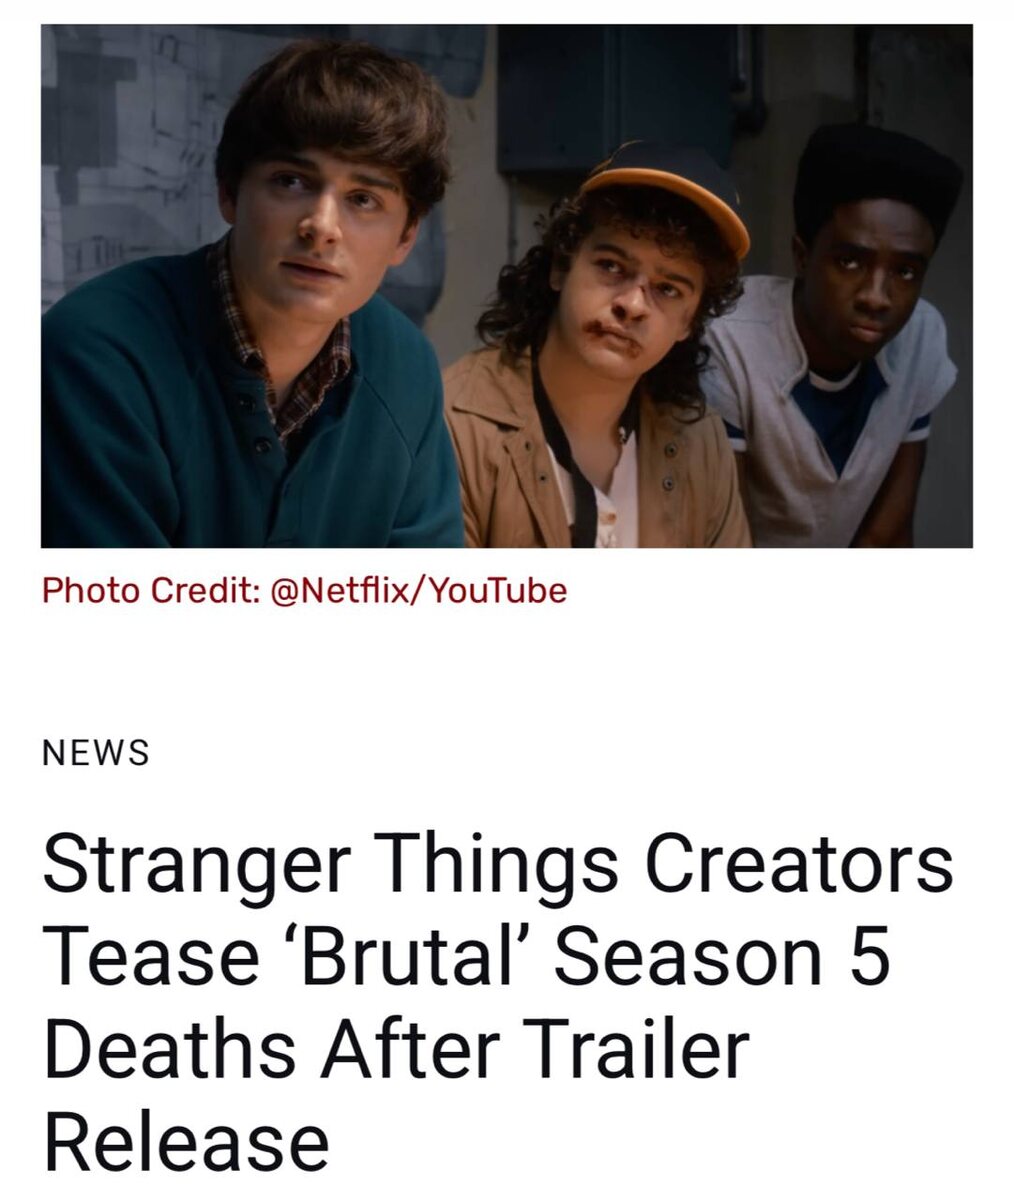The height and width of the screenshot is (1200, 1014).
Task: Click 'Season 5' in the headline
Action: pyautogui.click(x=721, y=958)
